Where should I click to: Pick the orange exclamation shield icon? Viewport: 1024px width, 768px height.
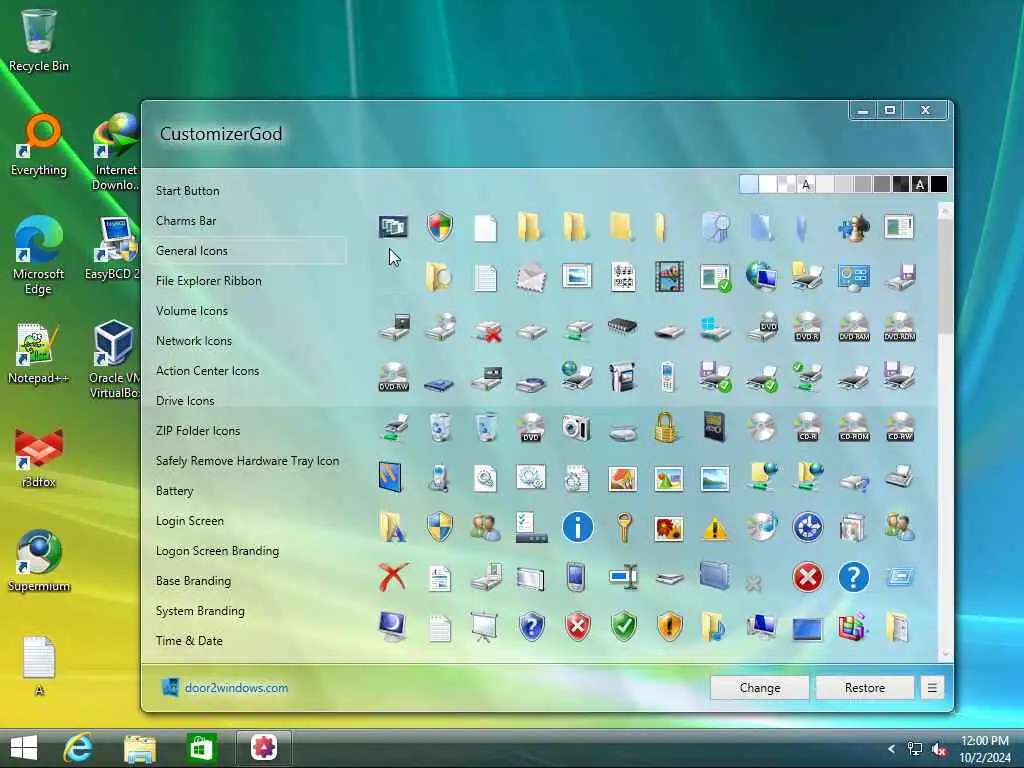point(669,627)
